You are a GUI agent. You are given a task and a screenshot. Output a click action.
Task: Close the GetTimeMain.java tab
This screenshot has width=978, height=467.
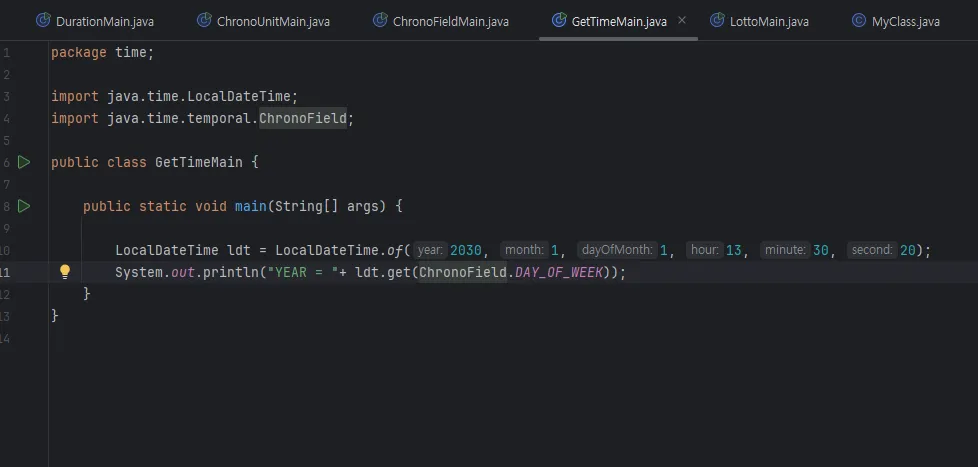pyautogui.click(x=682, y=21)
